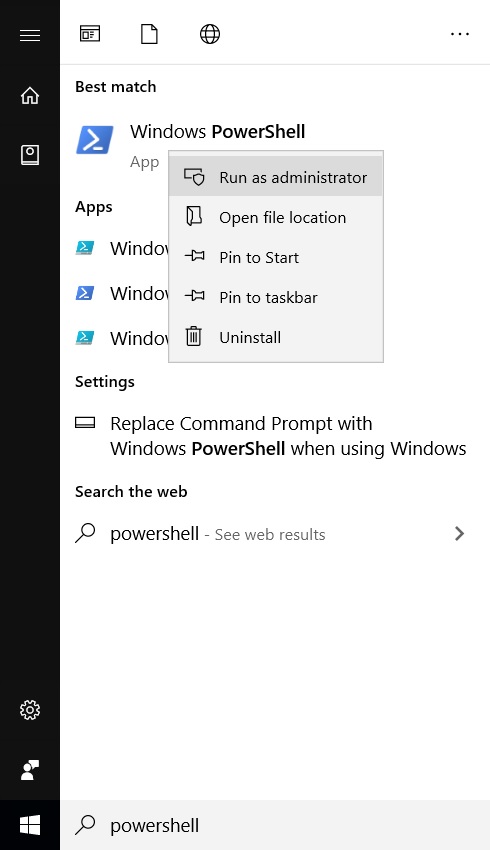Choose Run as administrator from the context menu
Screen dimensions: 490x850
point(276,177)
